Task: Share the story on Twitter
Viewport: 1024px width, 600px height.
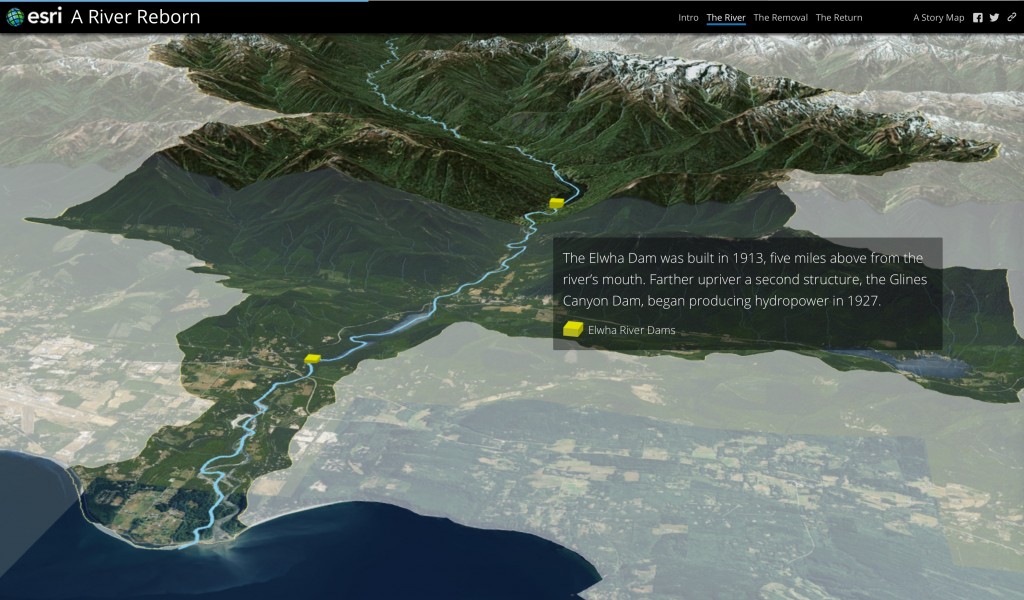Action: pos(994,18)
